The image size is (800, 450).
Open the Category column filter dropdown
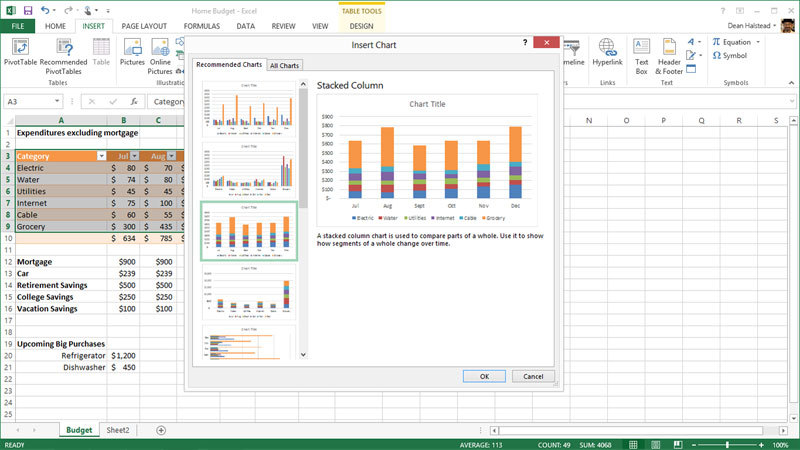point(100,157)
